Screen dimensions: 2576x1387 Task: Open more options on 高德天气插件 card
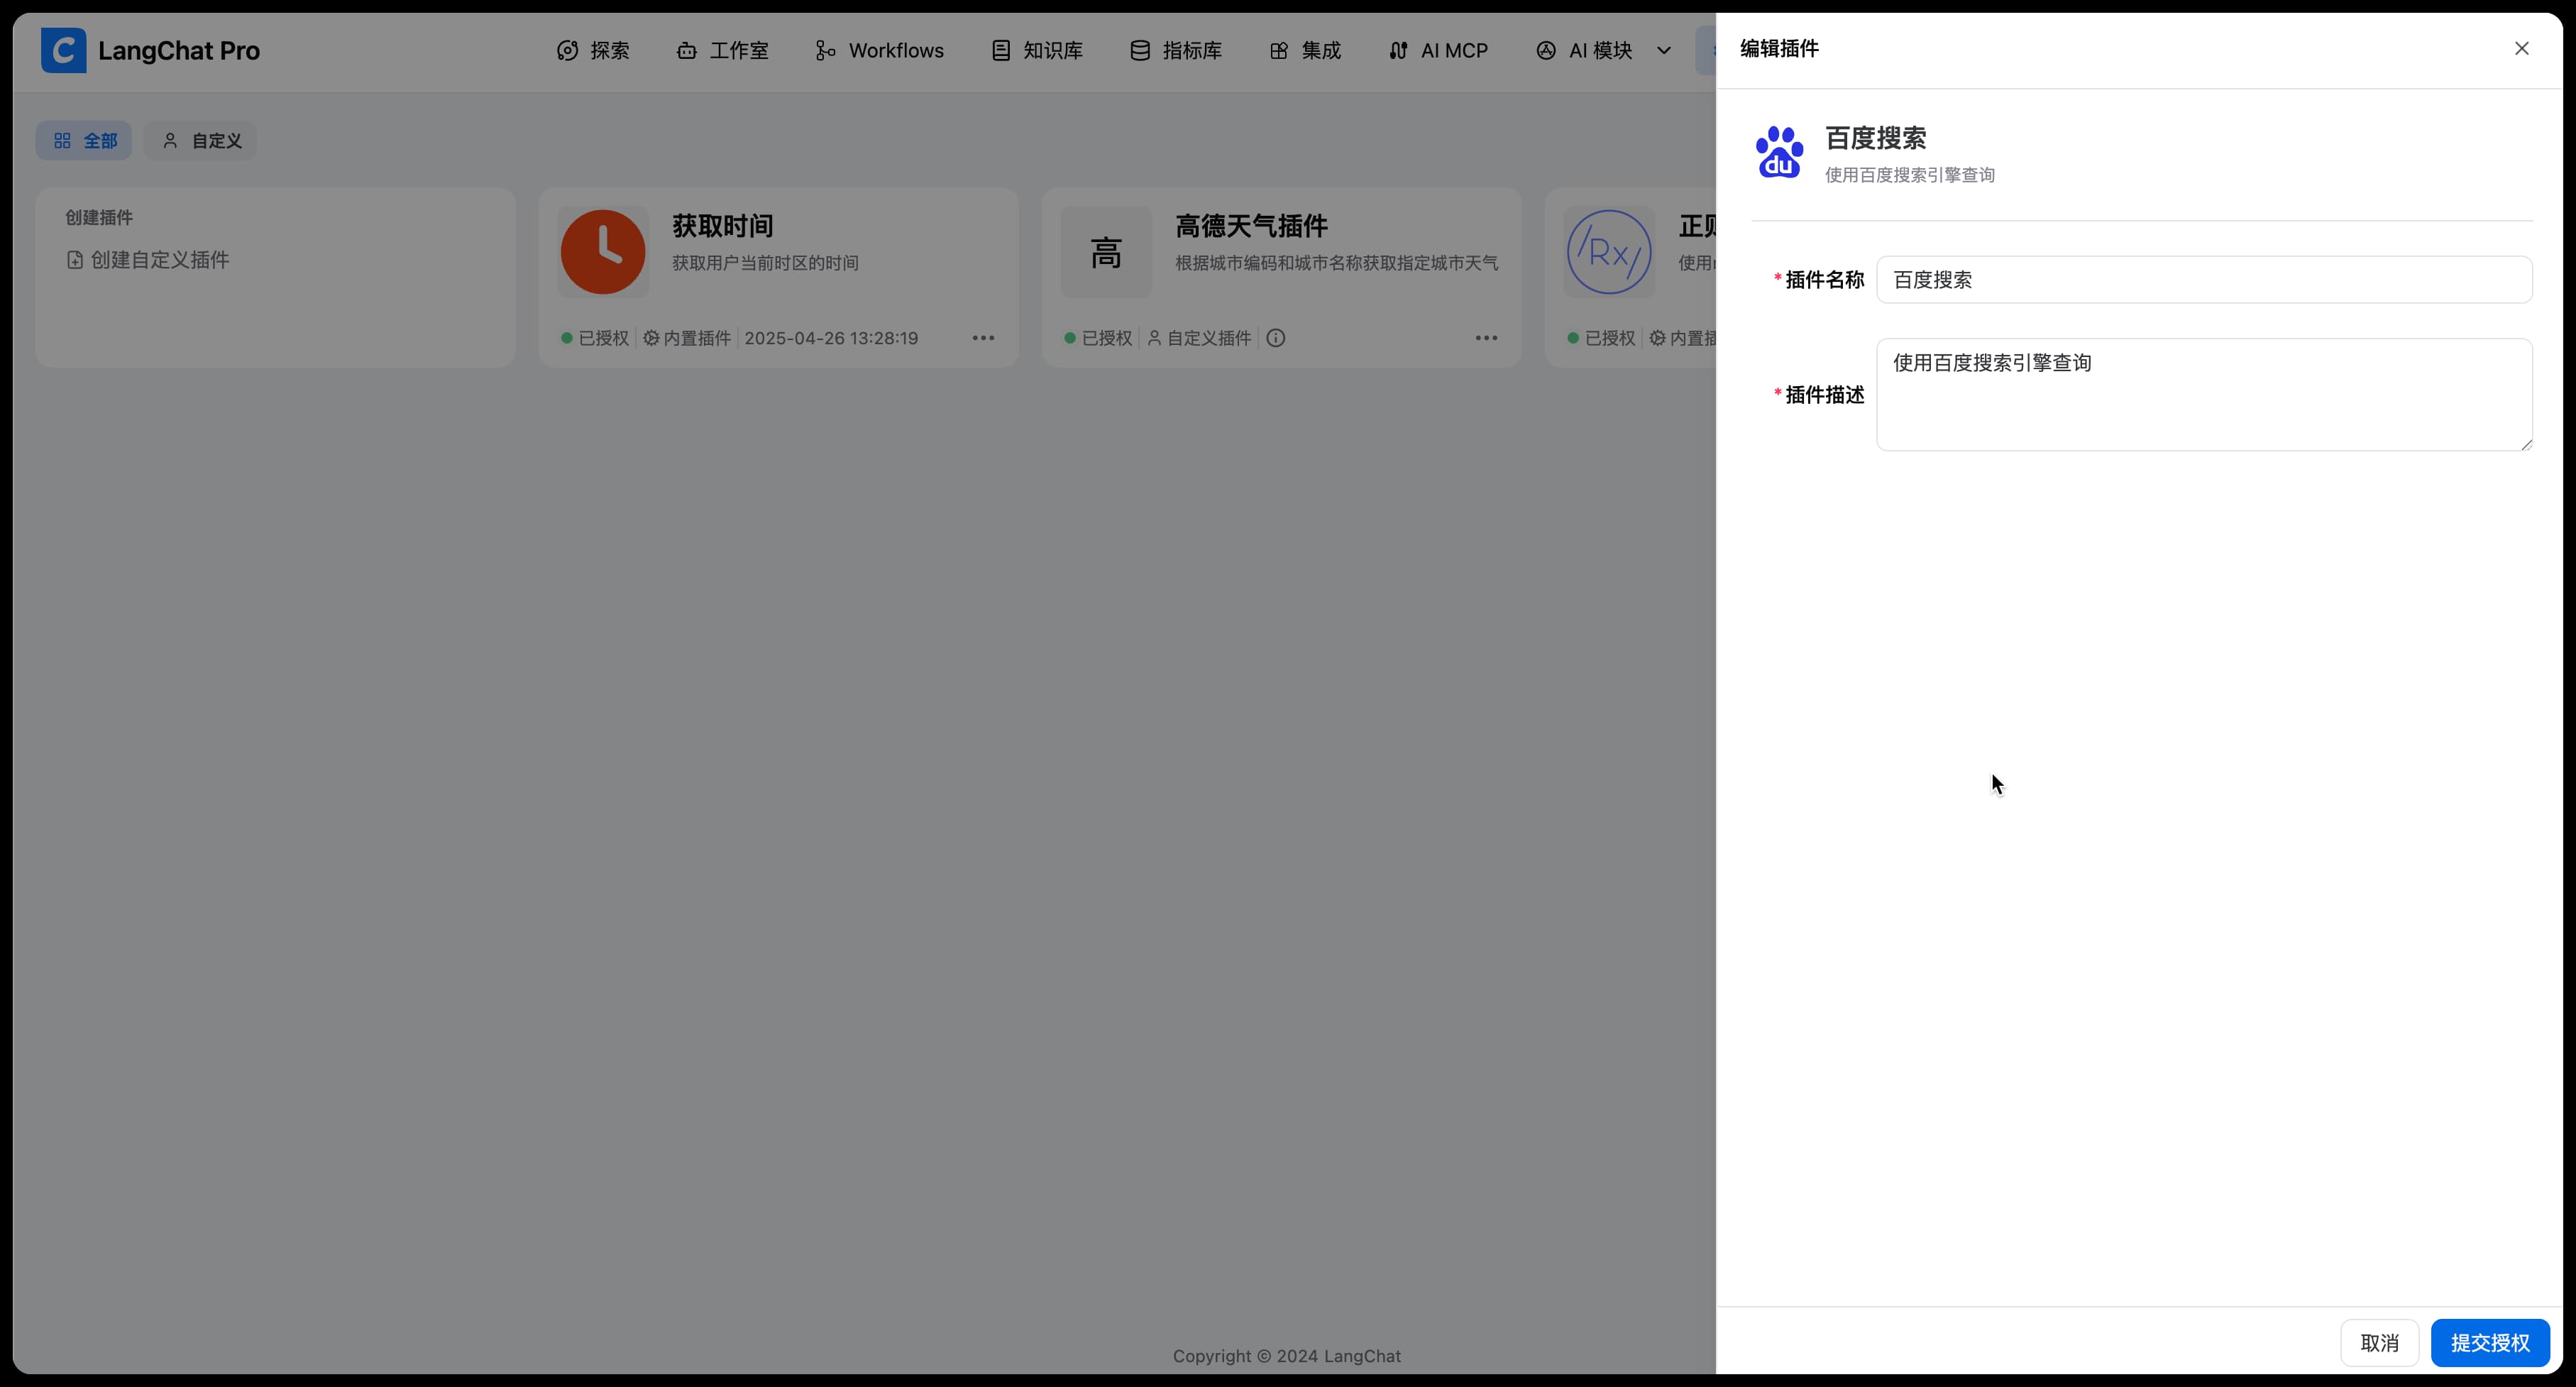[1486, 338]
